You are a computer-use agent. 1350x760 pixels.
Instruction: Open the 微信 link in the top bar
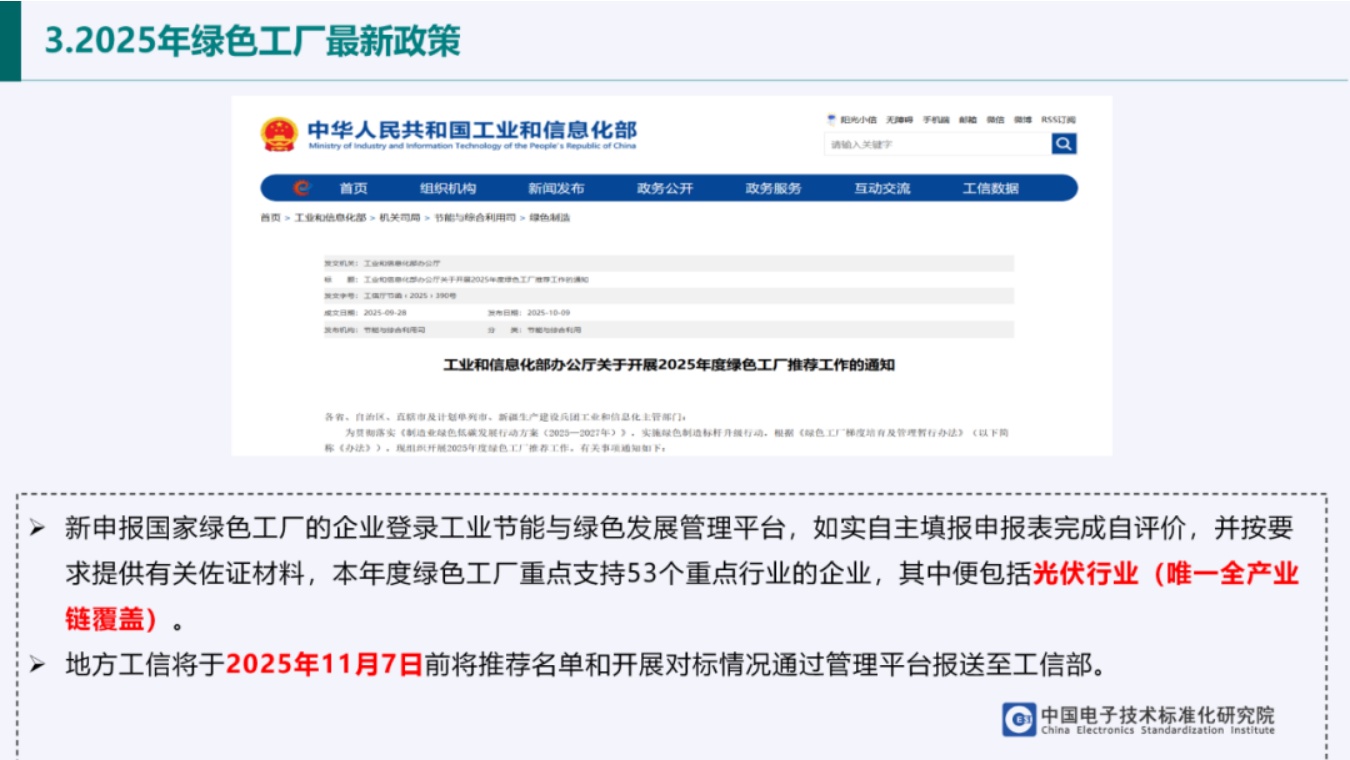coord(995,120)
